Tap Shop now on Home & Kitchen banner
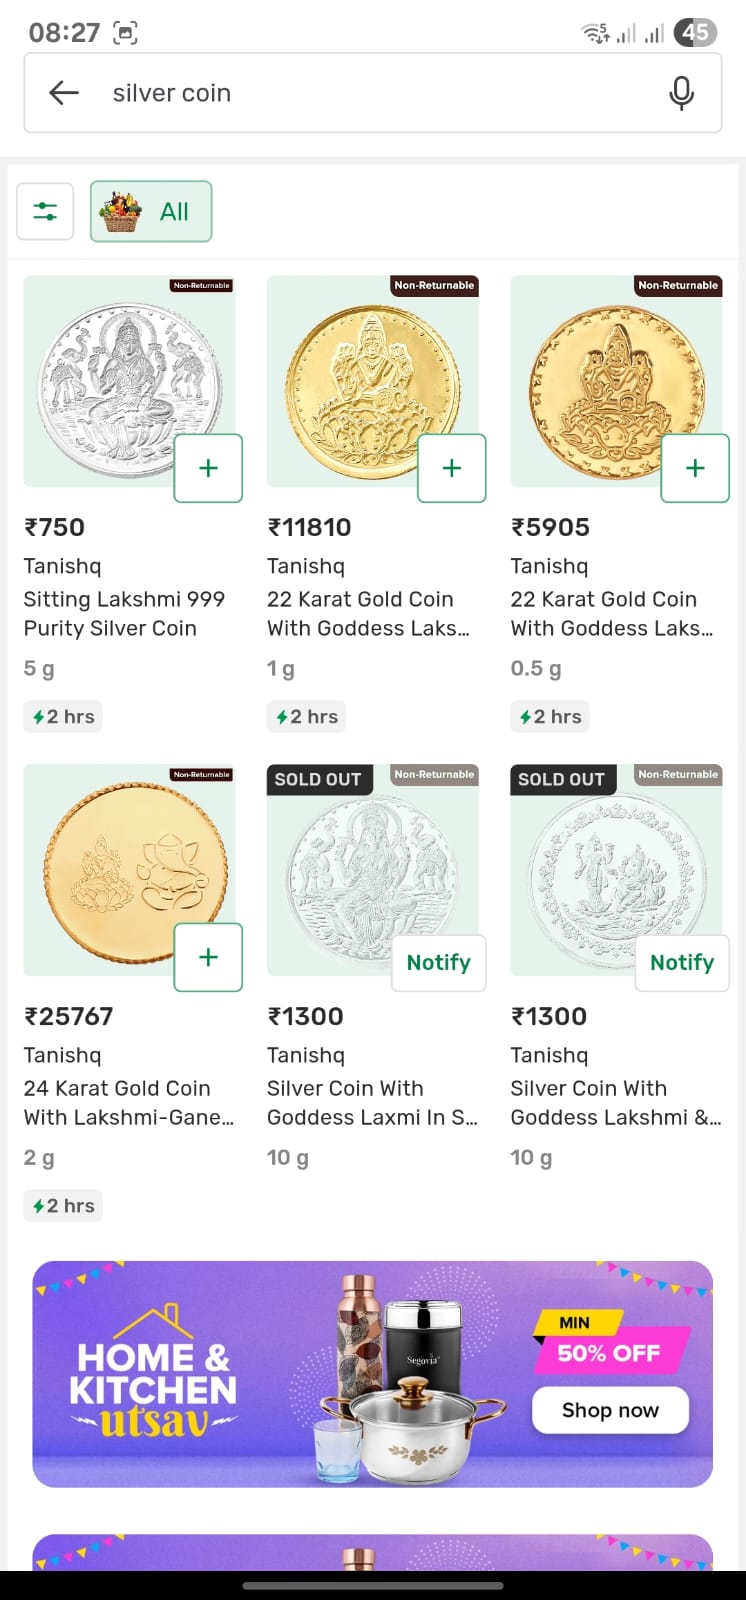Screen dimensions: 746x1600 pos(610,1410)
